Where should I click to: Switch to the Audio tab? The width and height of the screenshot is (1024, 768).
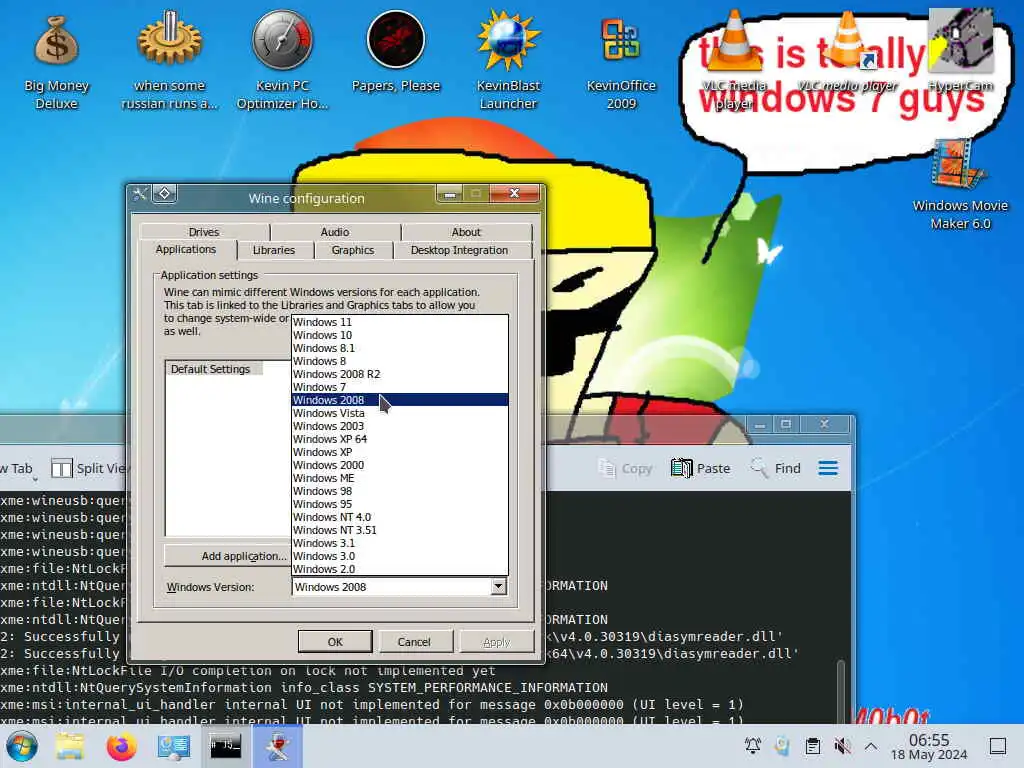tap(334, 232)
